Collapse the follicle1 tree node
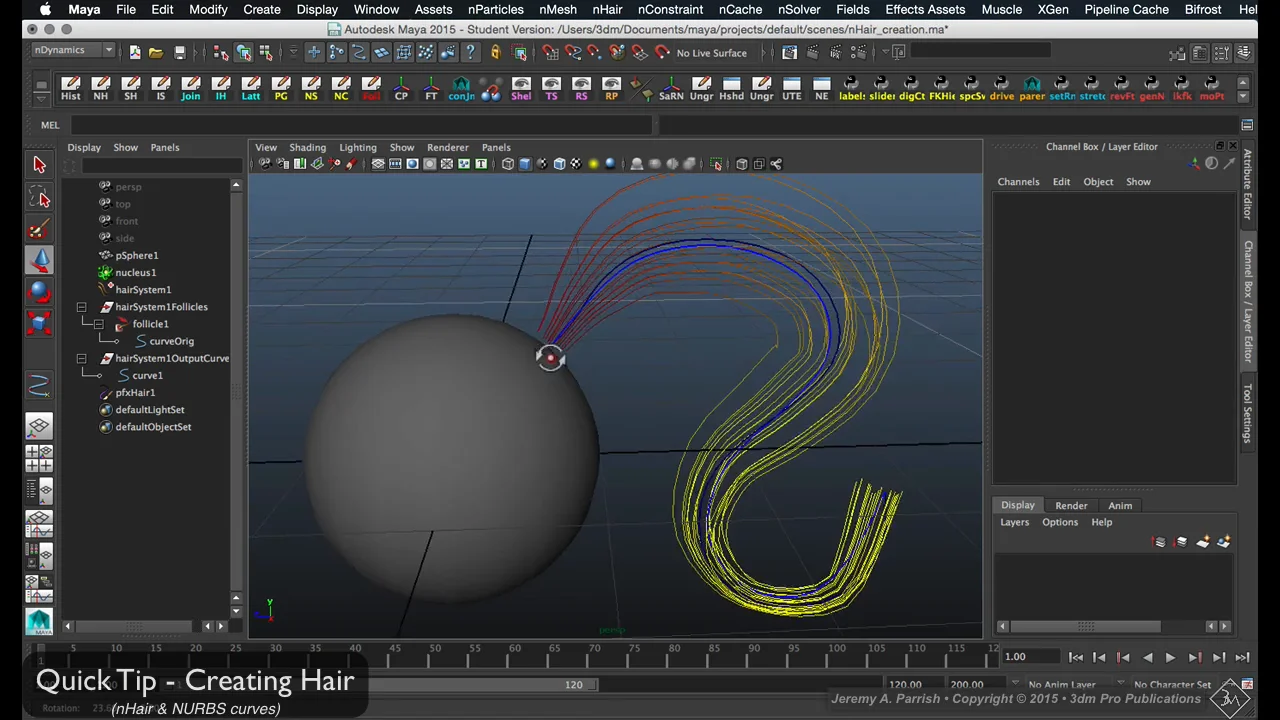The height and width of the screenshot is (720, 1280). [x=98, y=324]
